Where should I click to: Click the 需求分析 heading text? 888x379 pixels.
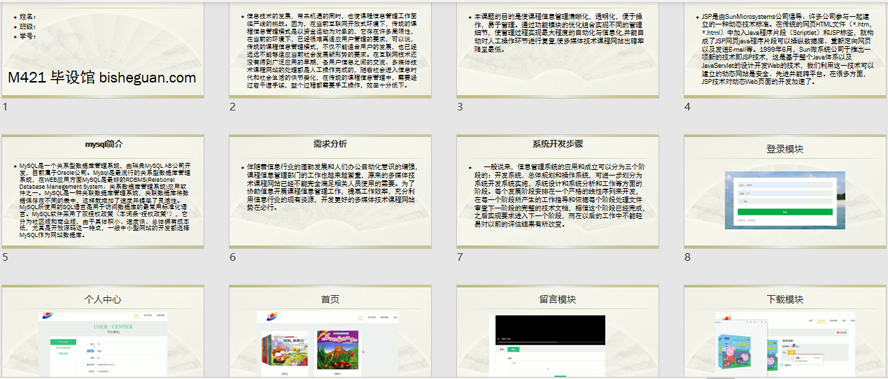tap(330, 144)
